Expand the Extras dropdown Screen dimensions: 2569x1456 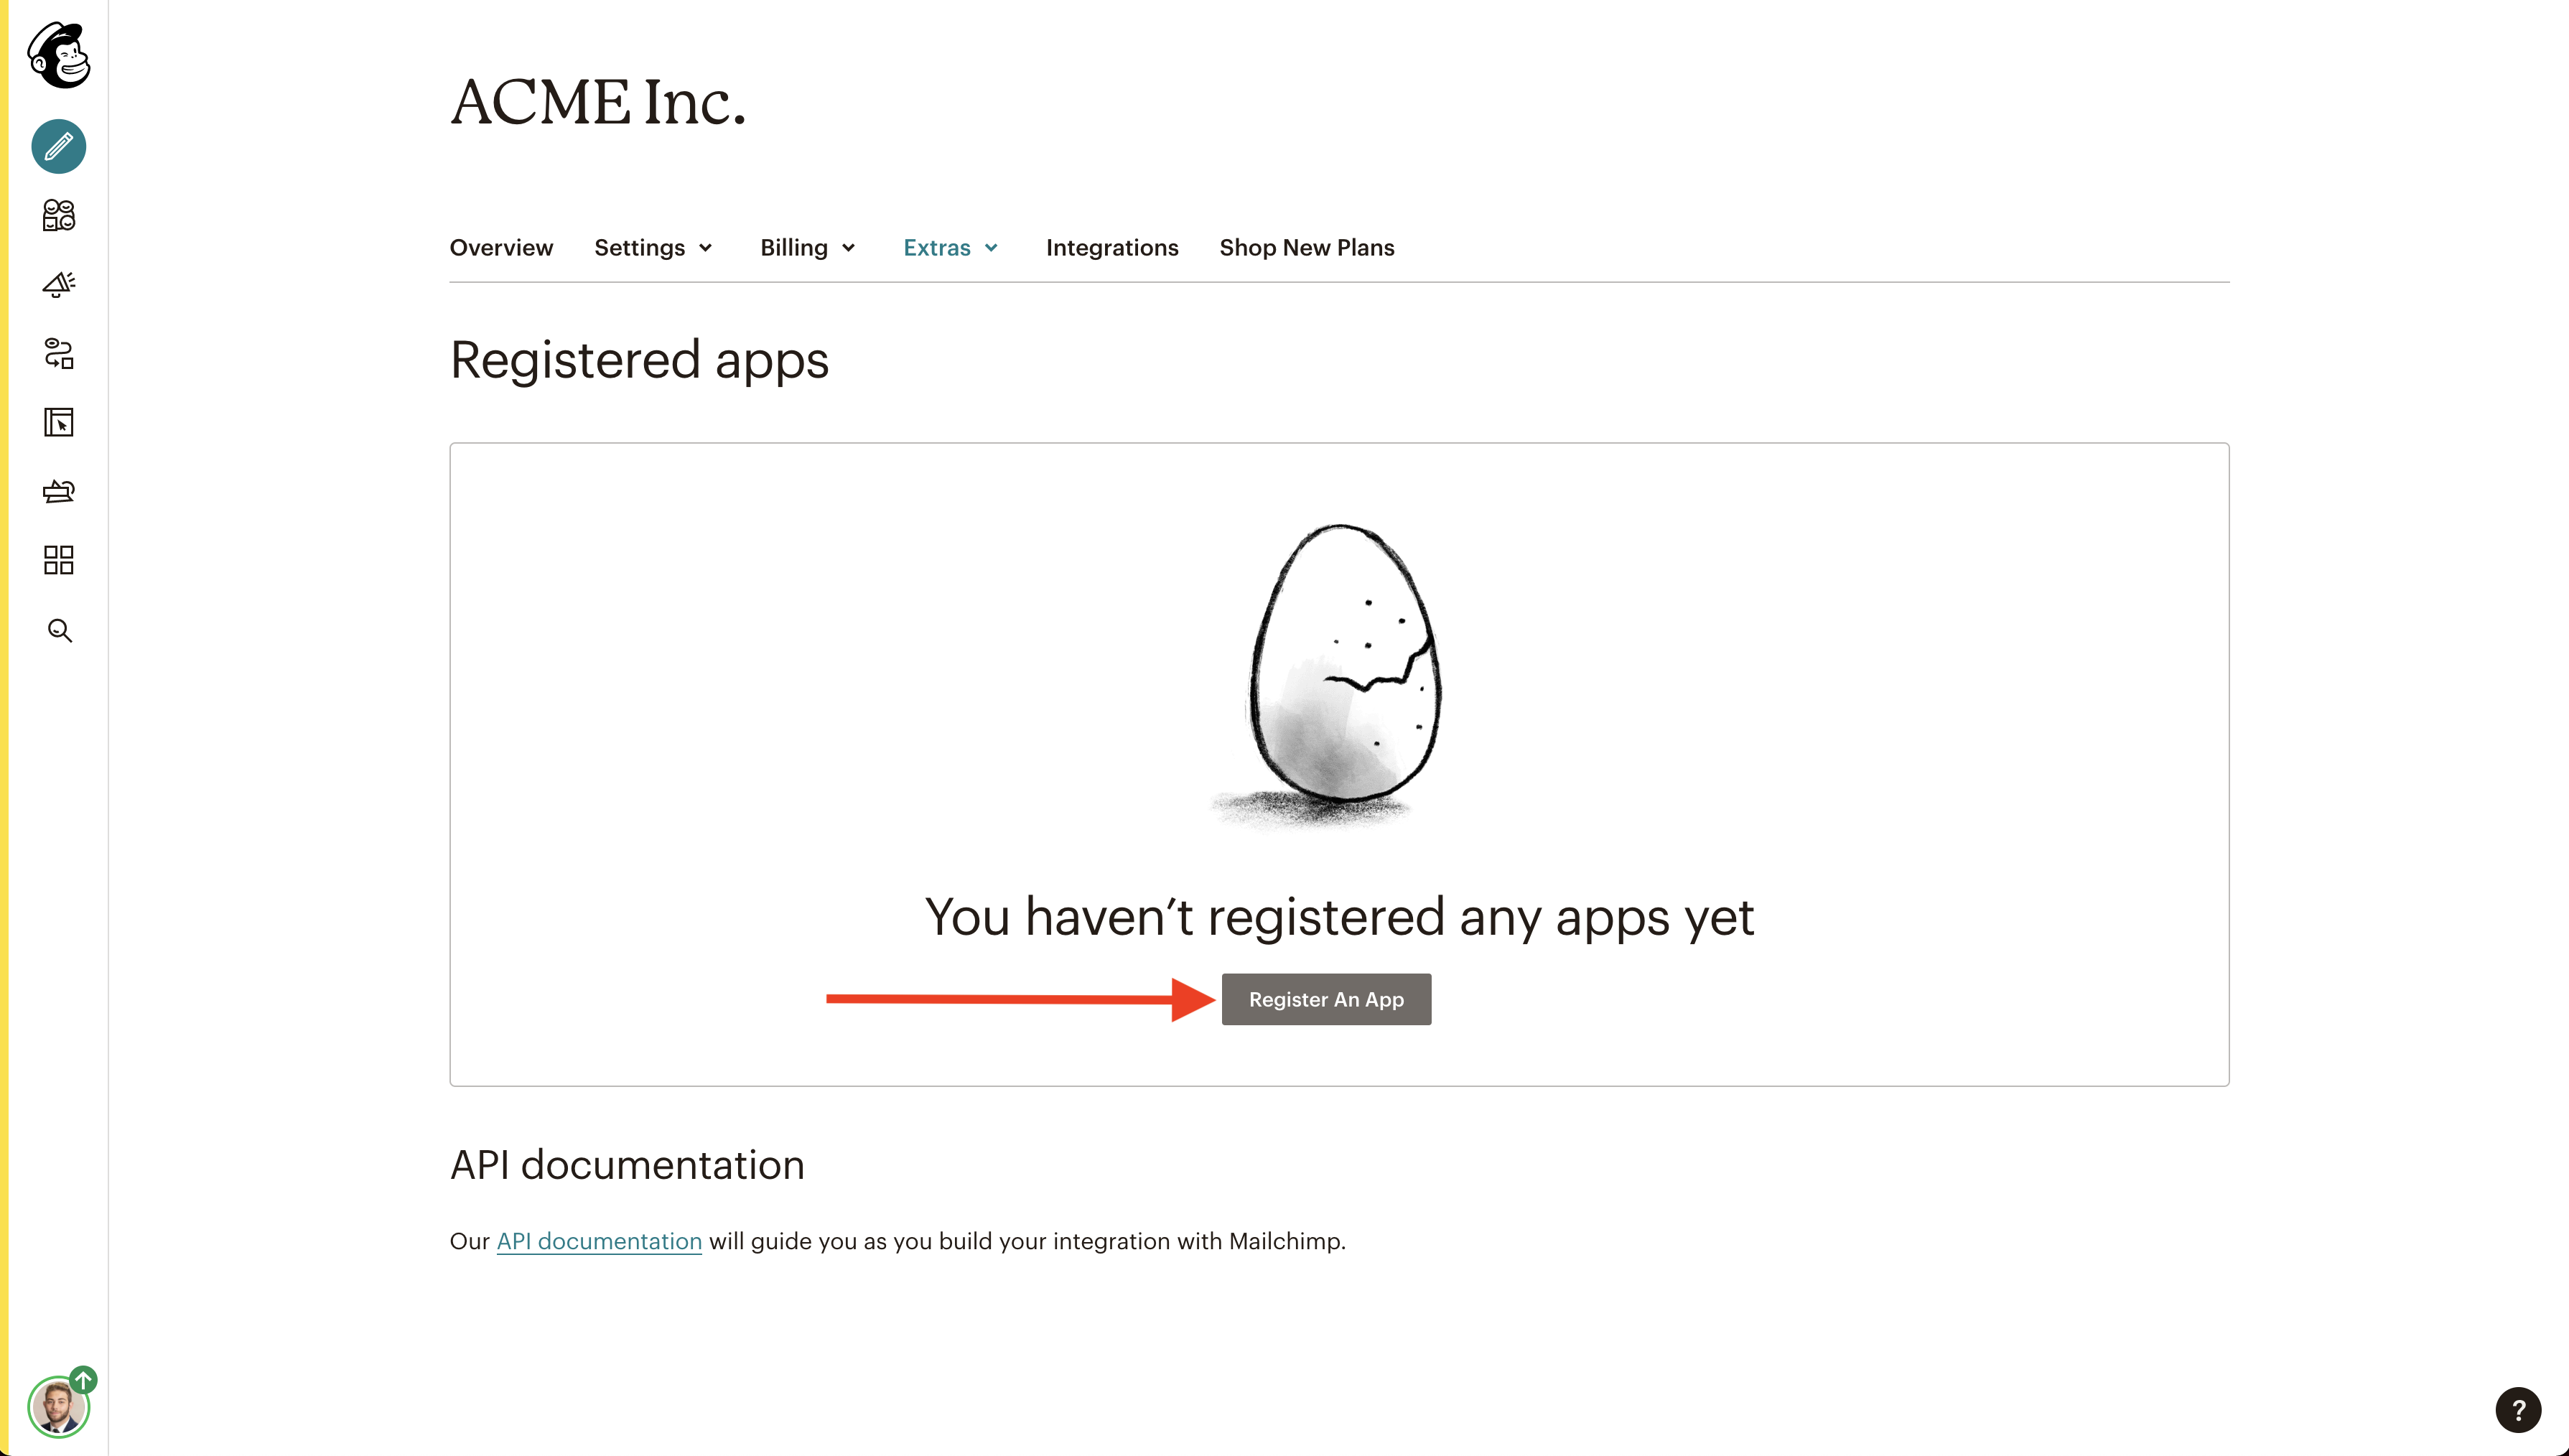pos(951,248)
